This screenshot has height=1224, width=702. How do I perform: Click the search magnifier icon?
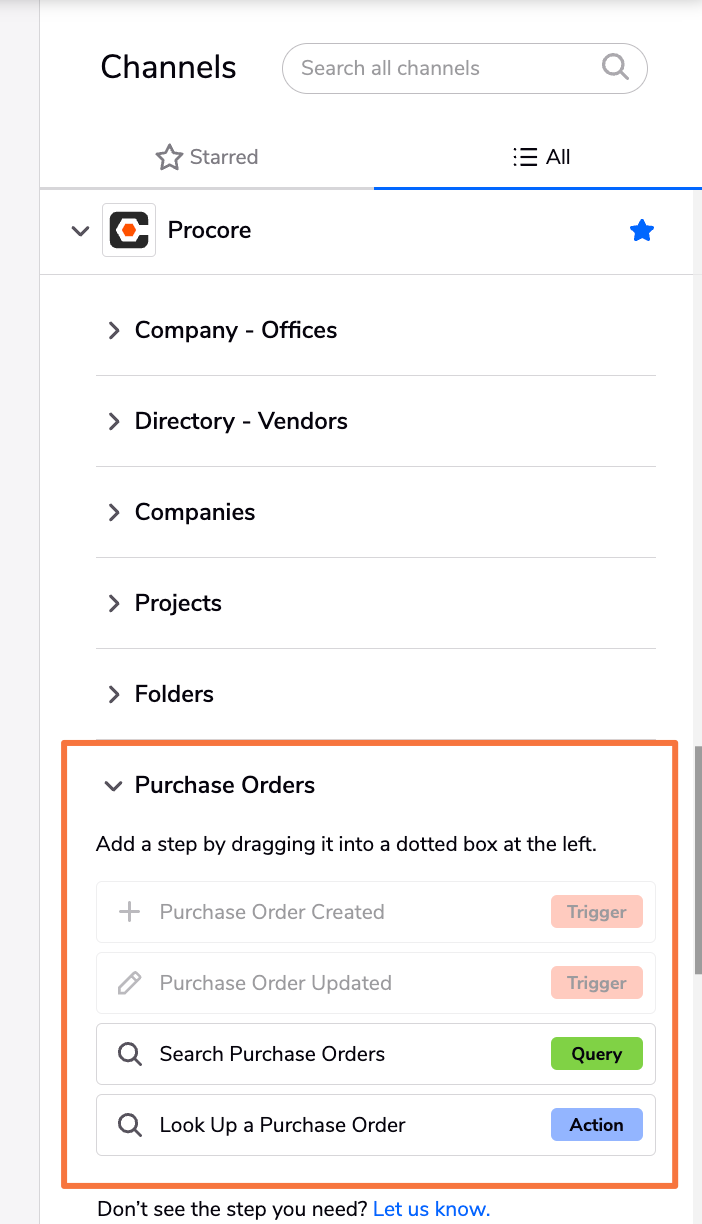point(615,68)
